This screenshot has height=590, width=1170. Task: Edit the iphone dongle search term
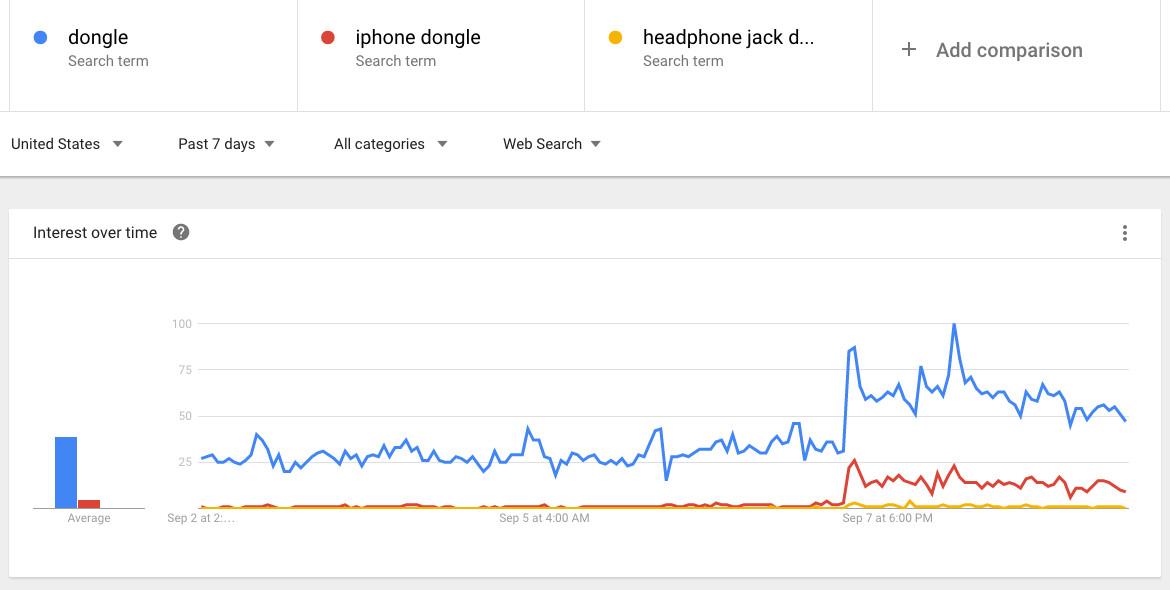(x=418, y=38)
